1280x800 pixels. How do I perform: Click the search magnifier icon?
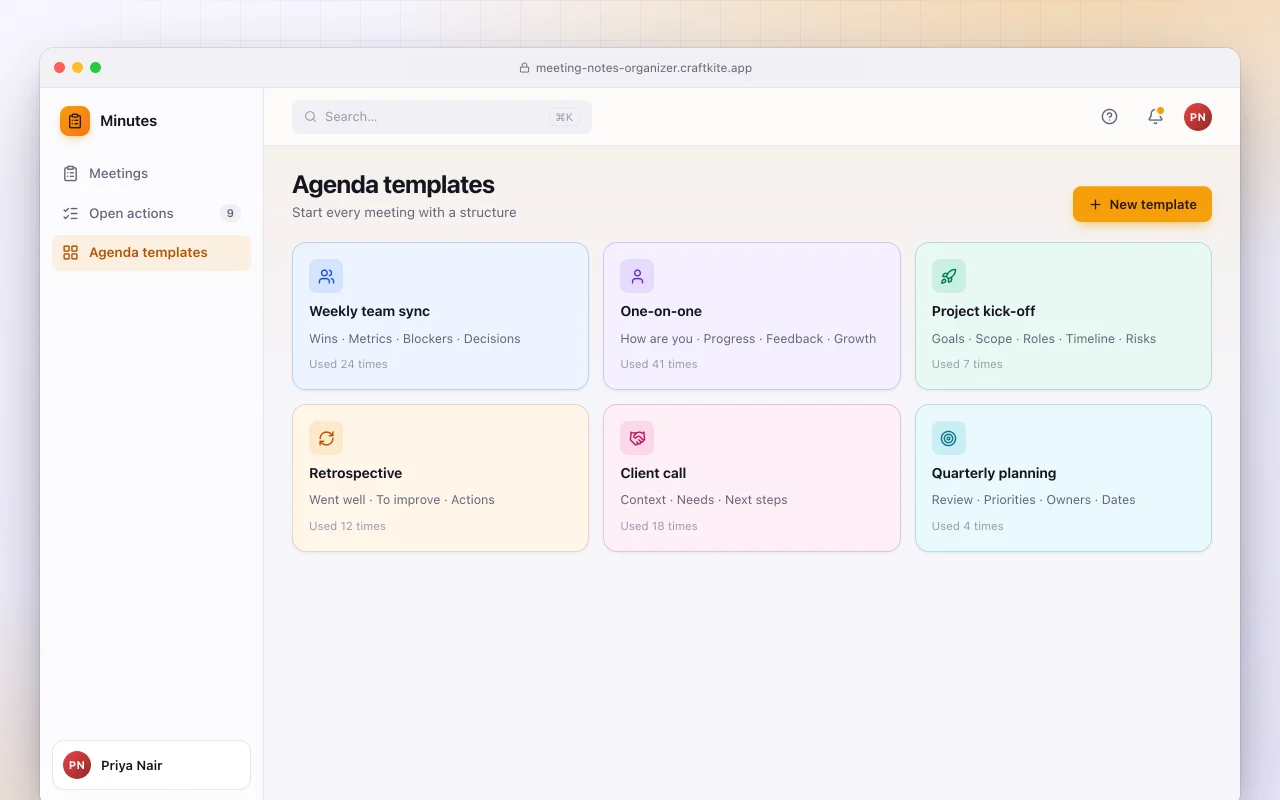click(311, 117)
